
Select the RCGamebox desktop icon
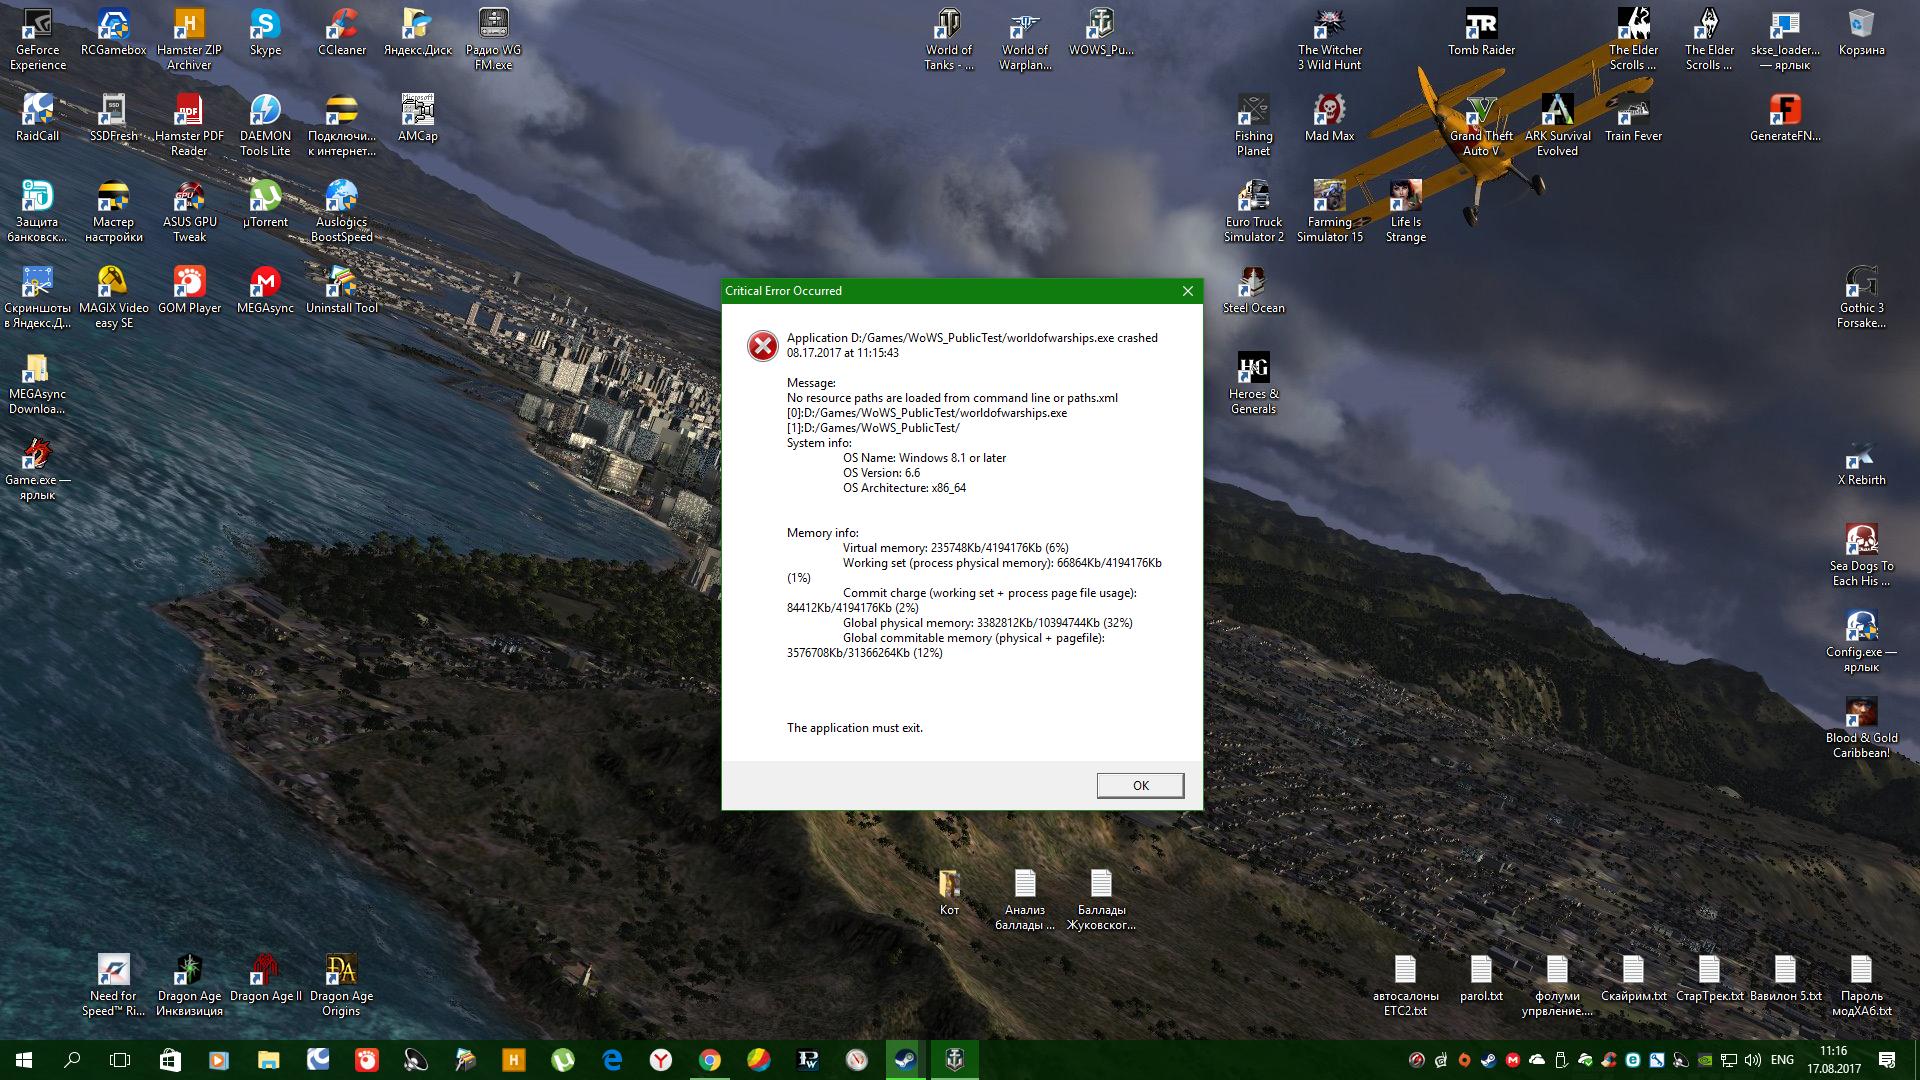113,33
